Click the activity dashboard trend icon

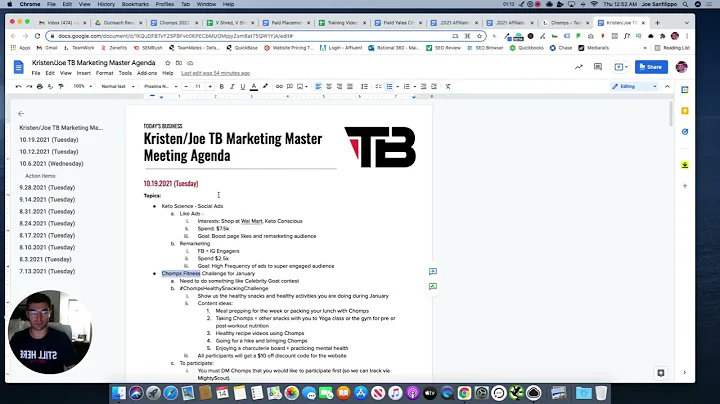tap(579, 67)
